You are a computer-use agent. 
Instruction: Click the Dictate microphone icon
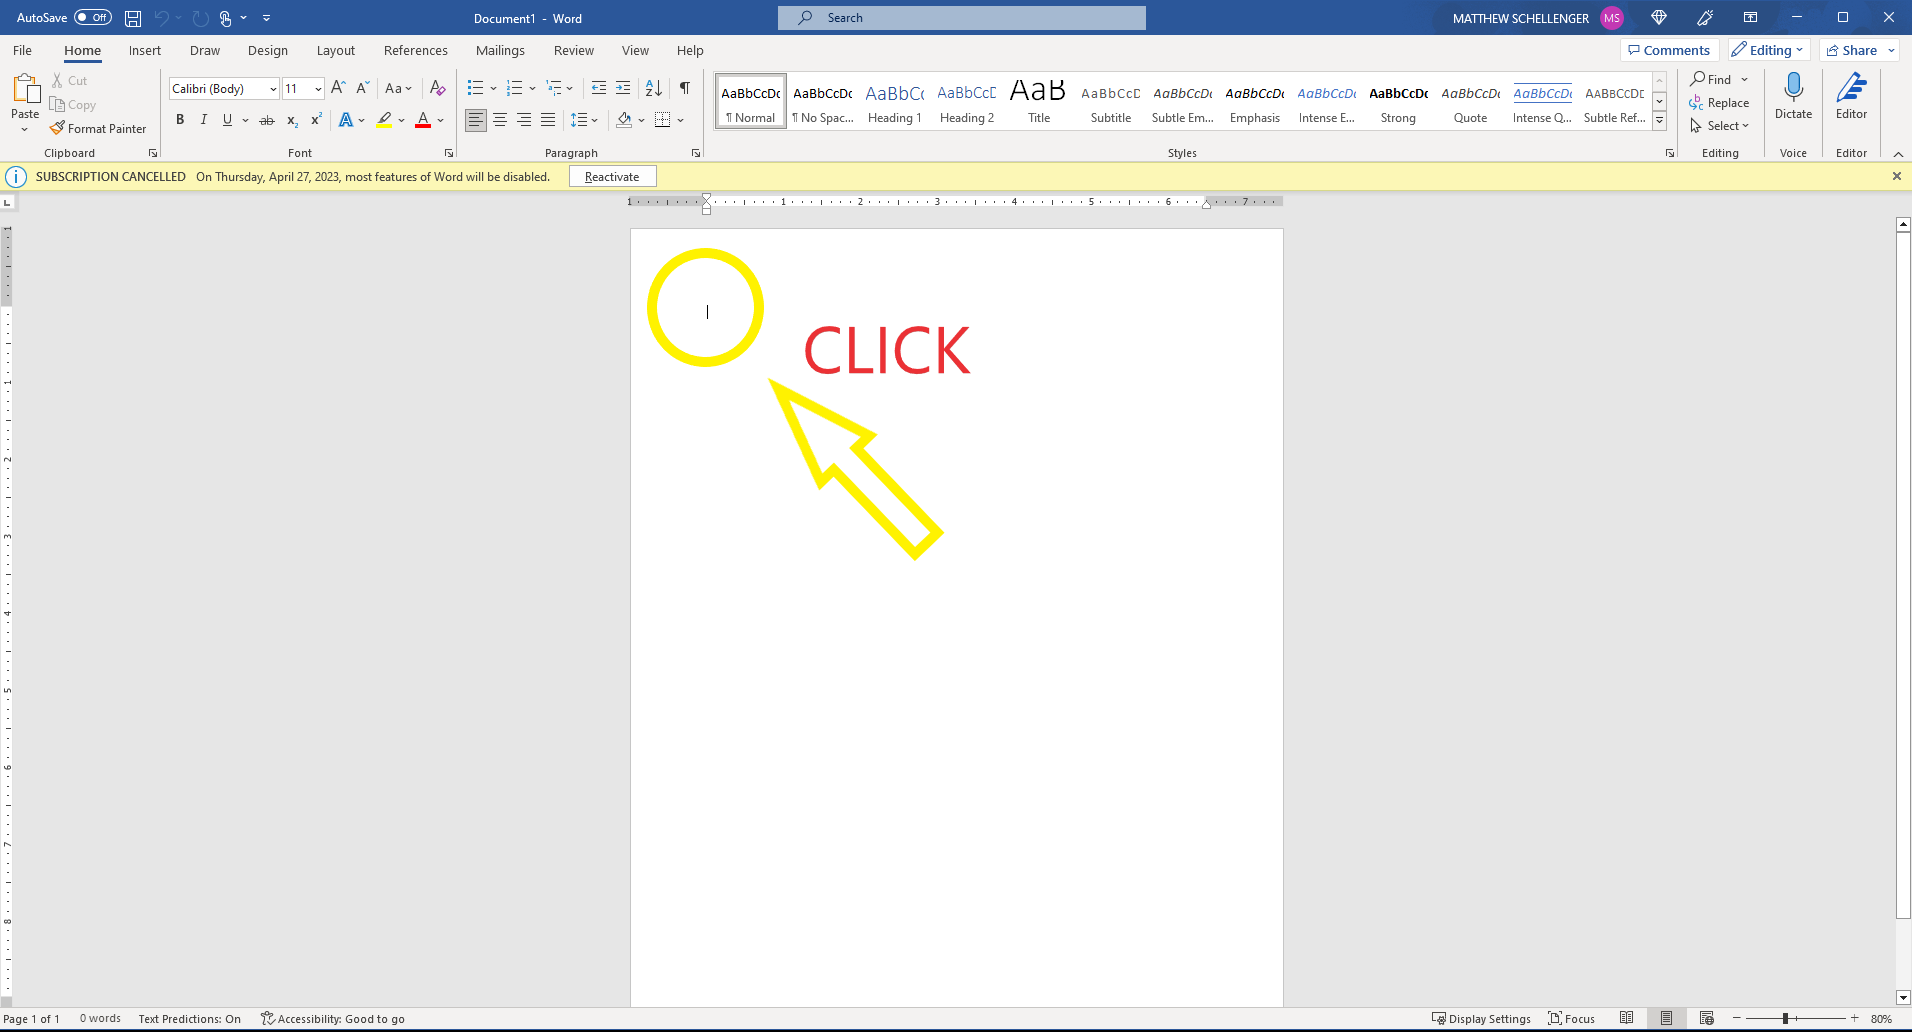[x=1793, y=89]
